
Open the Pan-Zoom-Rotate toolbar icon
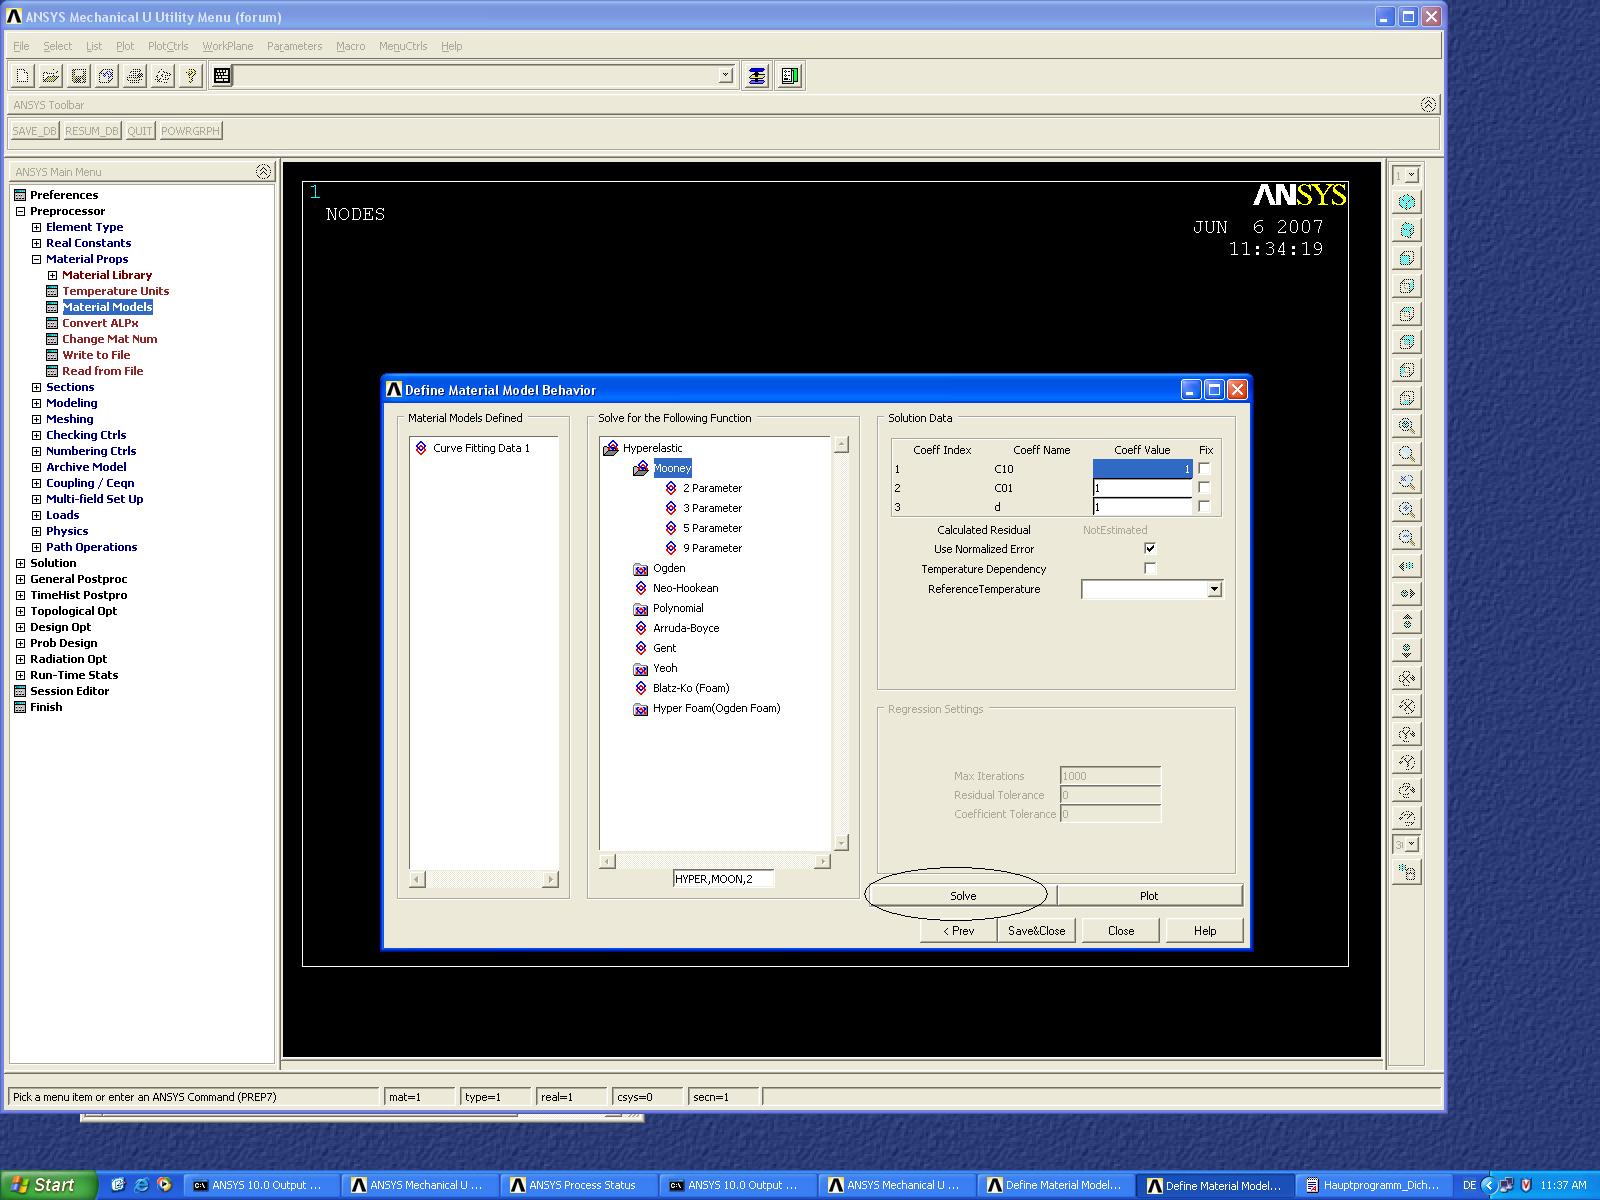point(106,75)
